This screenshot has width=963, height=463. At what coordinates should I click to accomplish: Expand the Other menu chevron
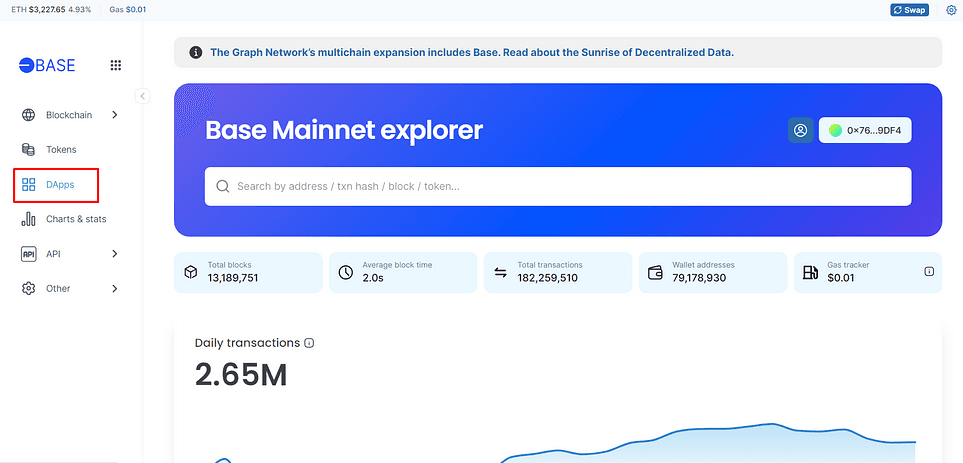(115, 289)
